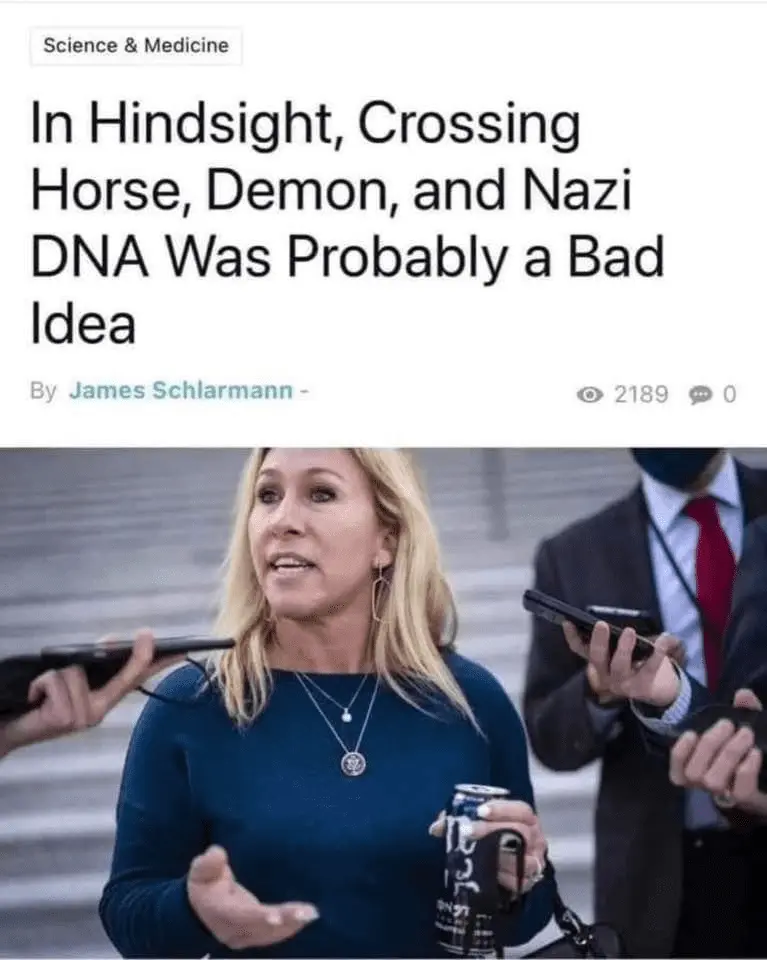Open the Science & Medicine category tag
Screen dimensions: 767x960
tap(135, 46)
